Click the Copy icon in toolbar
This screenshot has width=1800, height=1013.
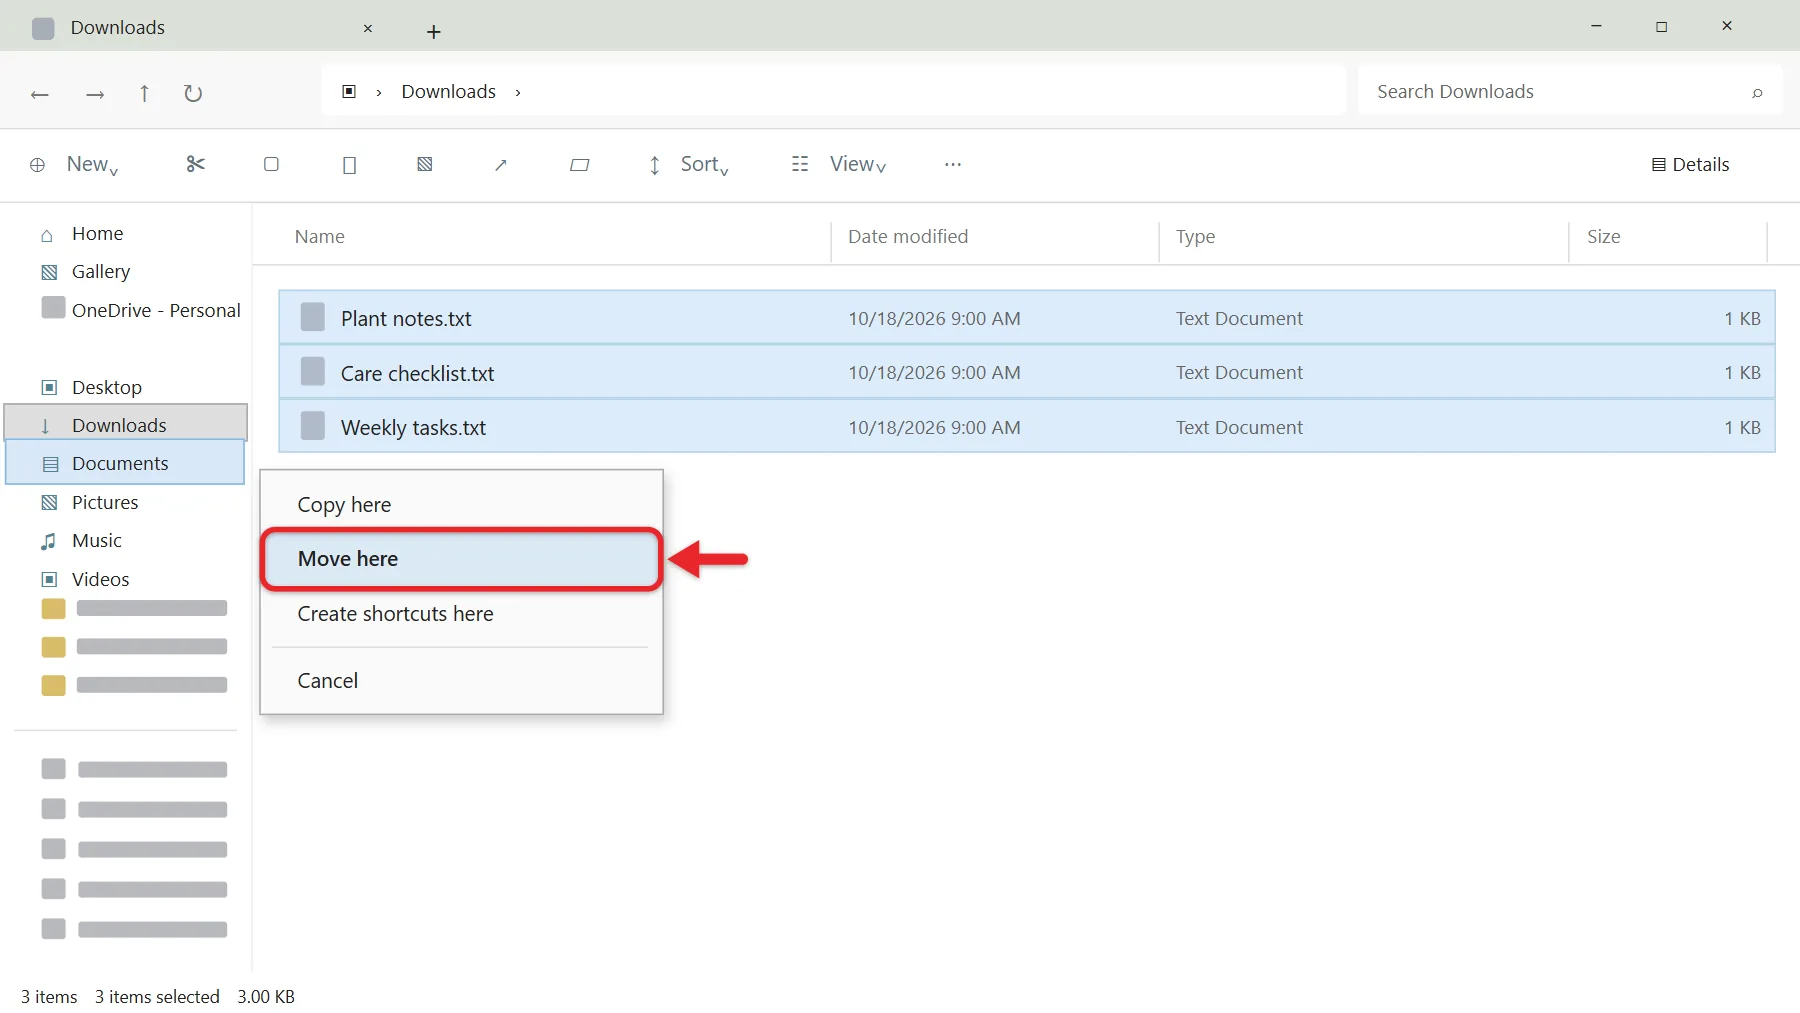coord(271,164)
